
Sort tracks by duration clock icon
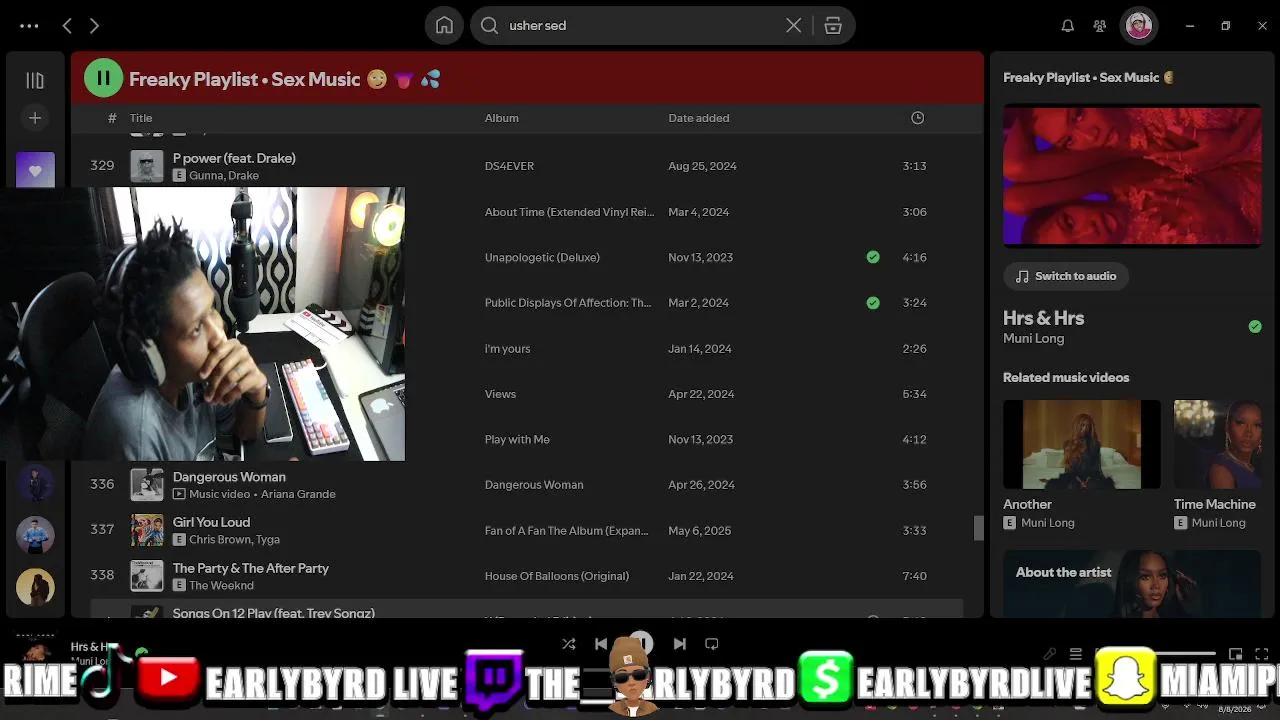point(917,118)
